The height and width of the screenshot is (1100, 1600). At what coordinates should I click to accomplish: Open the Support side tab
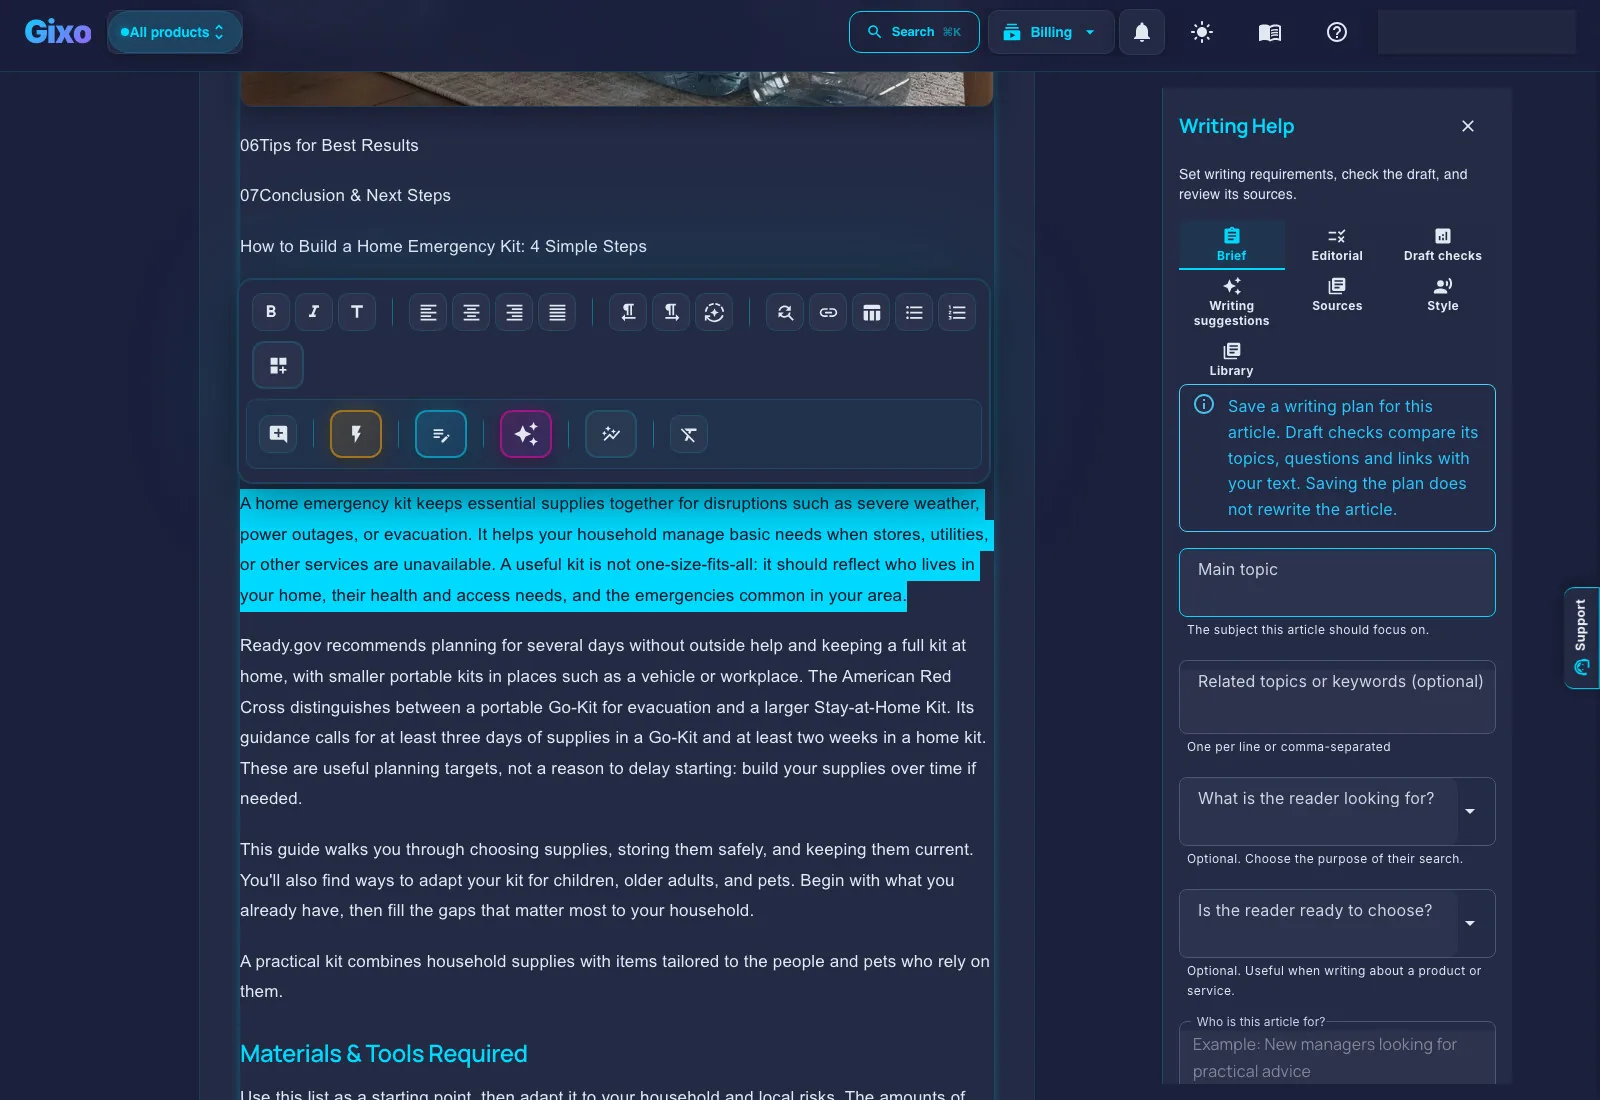point(1581,638)
